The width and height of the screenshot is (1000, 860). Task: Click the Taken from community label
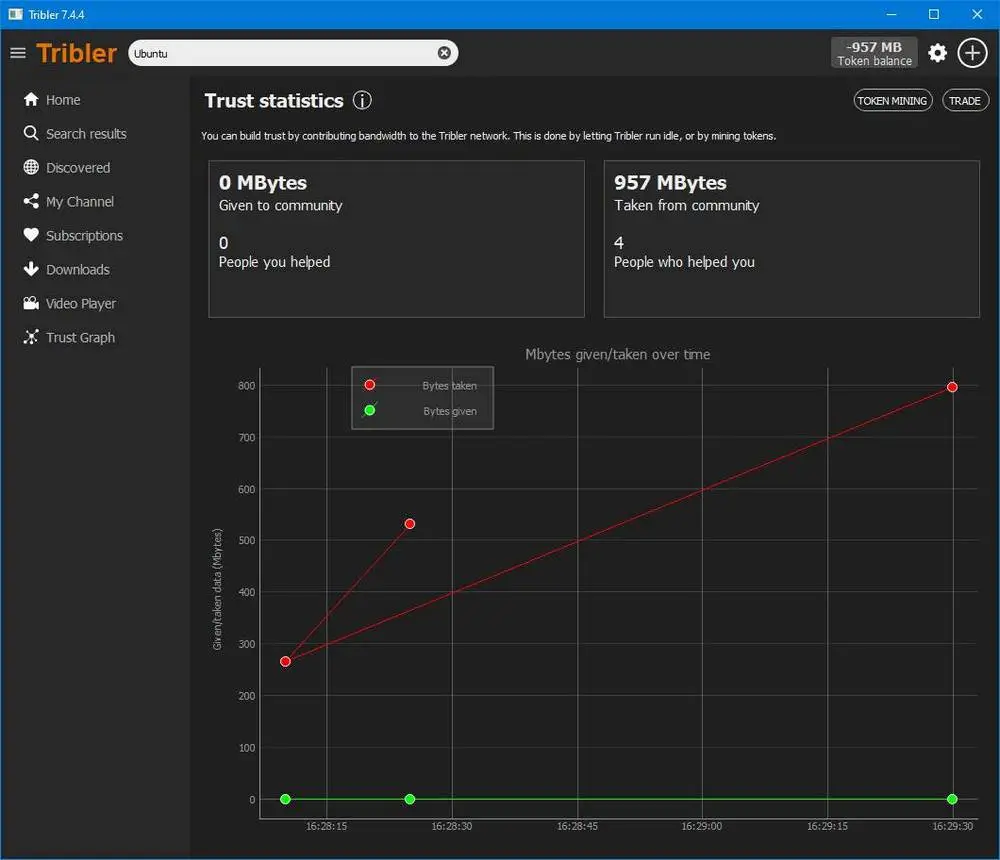[x=687, y=205]
